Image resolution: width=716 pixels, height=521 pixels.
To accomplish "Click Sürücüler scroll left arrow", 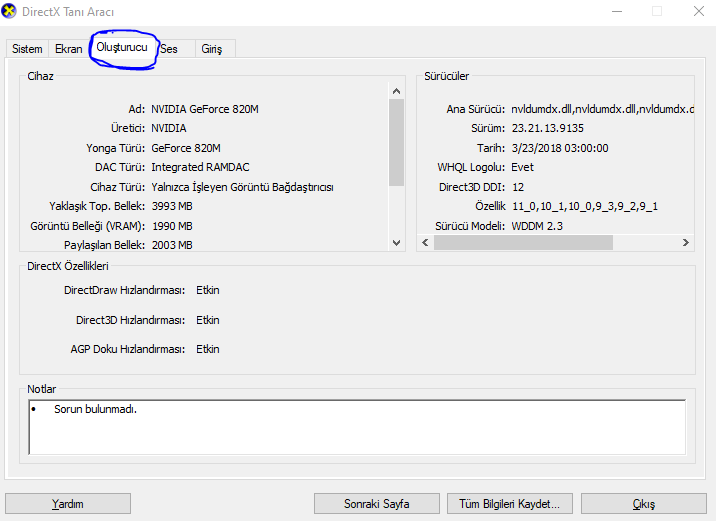I will (x=425, y=242).
